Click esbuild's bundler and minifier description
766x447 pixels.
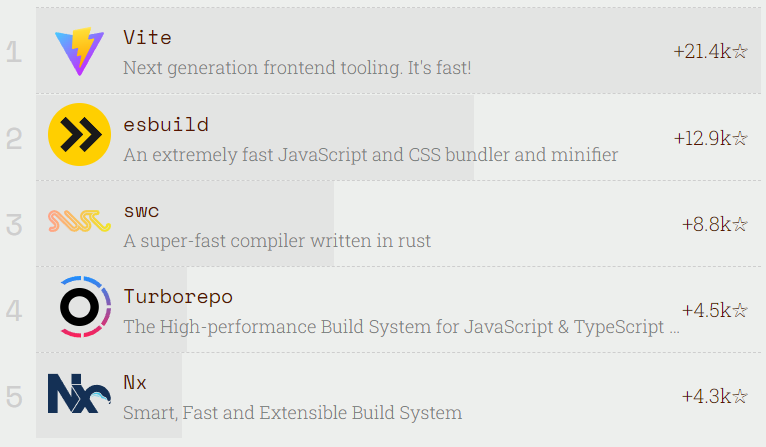[x=370, y=155]
